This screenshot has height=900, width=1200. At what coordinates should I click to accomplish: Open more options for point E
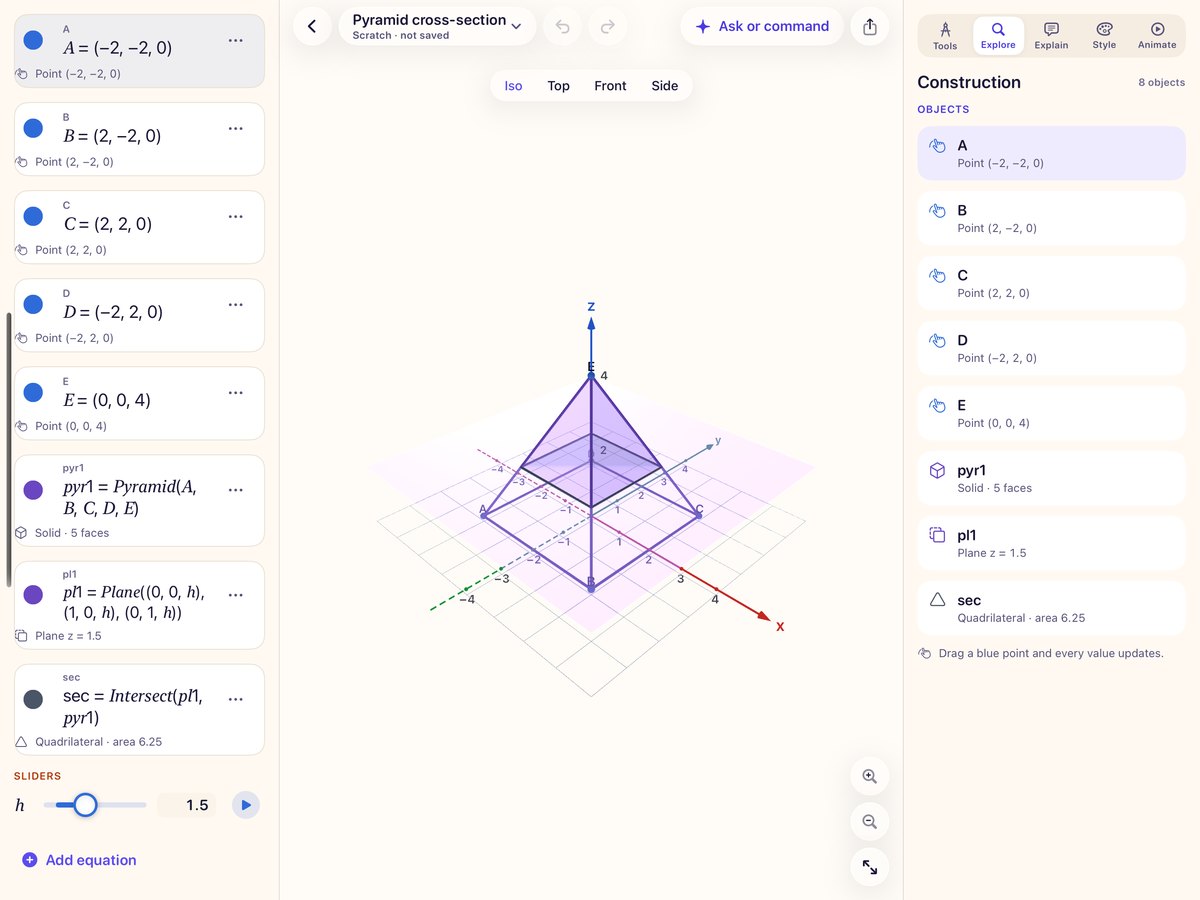tap(236, 392)
